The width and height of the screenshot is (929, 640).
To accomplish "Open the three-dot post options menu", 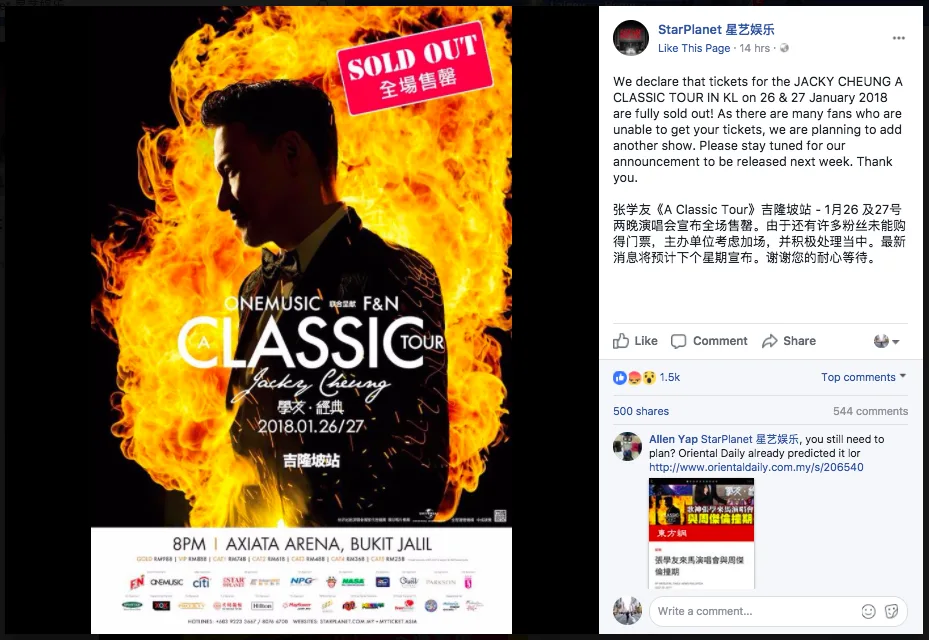I will pyautogui.click(x=898, y=38).
